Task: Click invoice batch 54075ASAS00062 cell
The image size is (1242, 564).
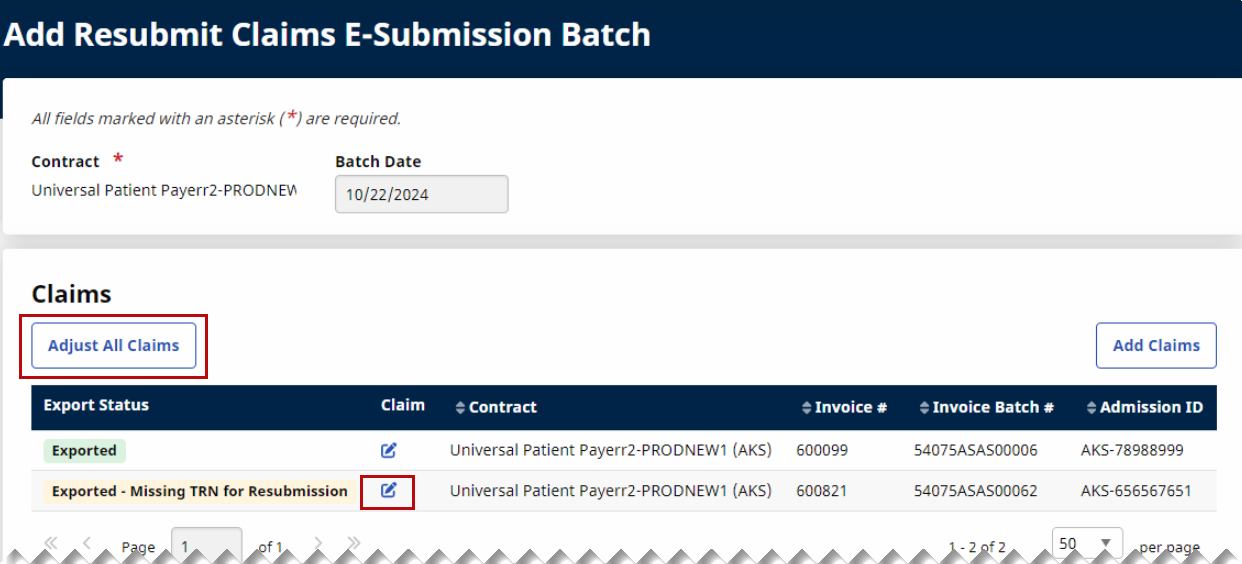Action: pos(975,491)
